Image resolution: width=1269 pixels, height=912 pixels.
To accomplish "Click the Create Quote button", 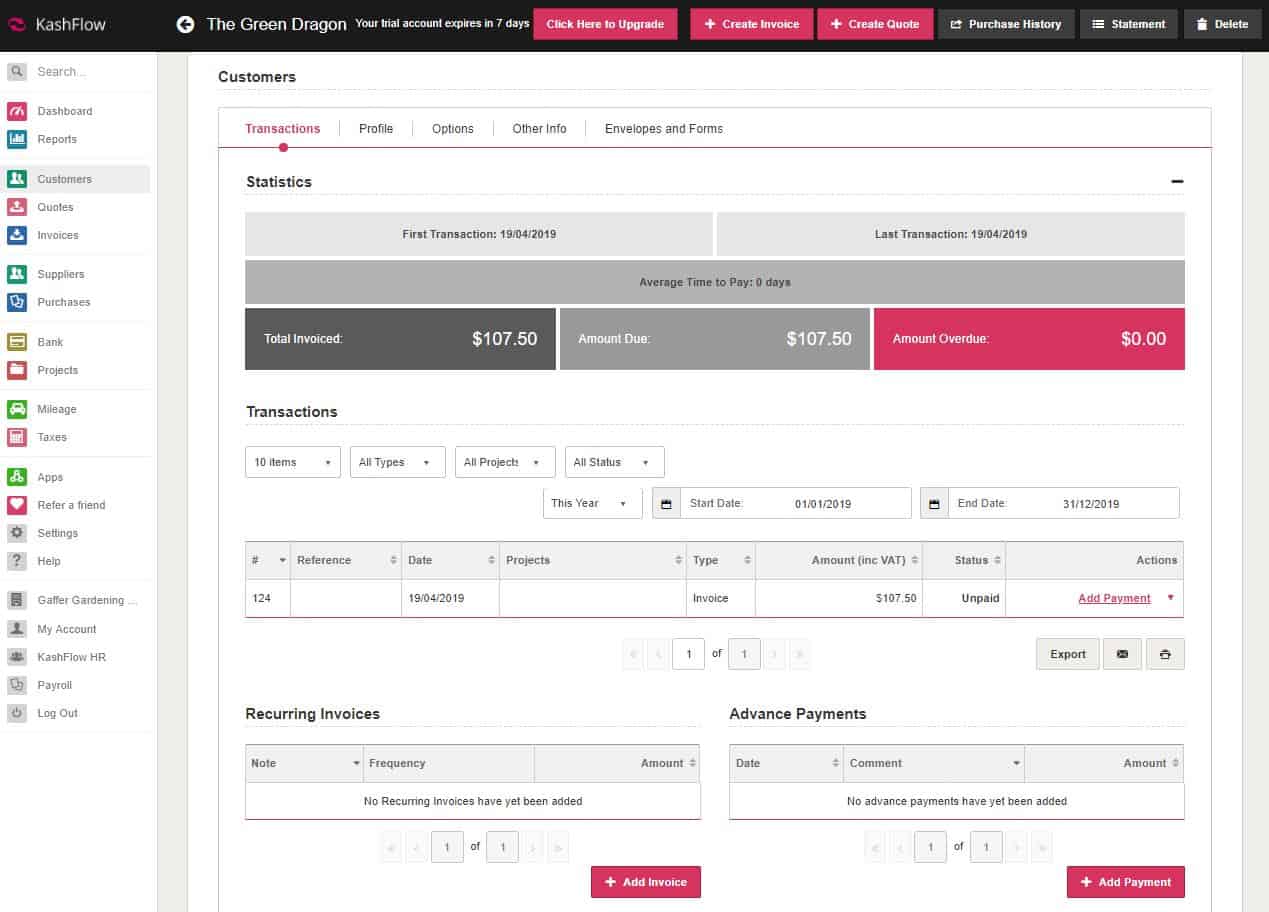I will (875, 24).
